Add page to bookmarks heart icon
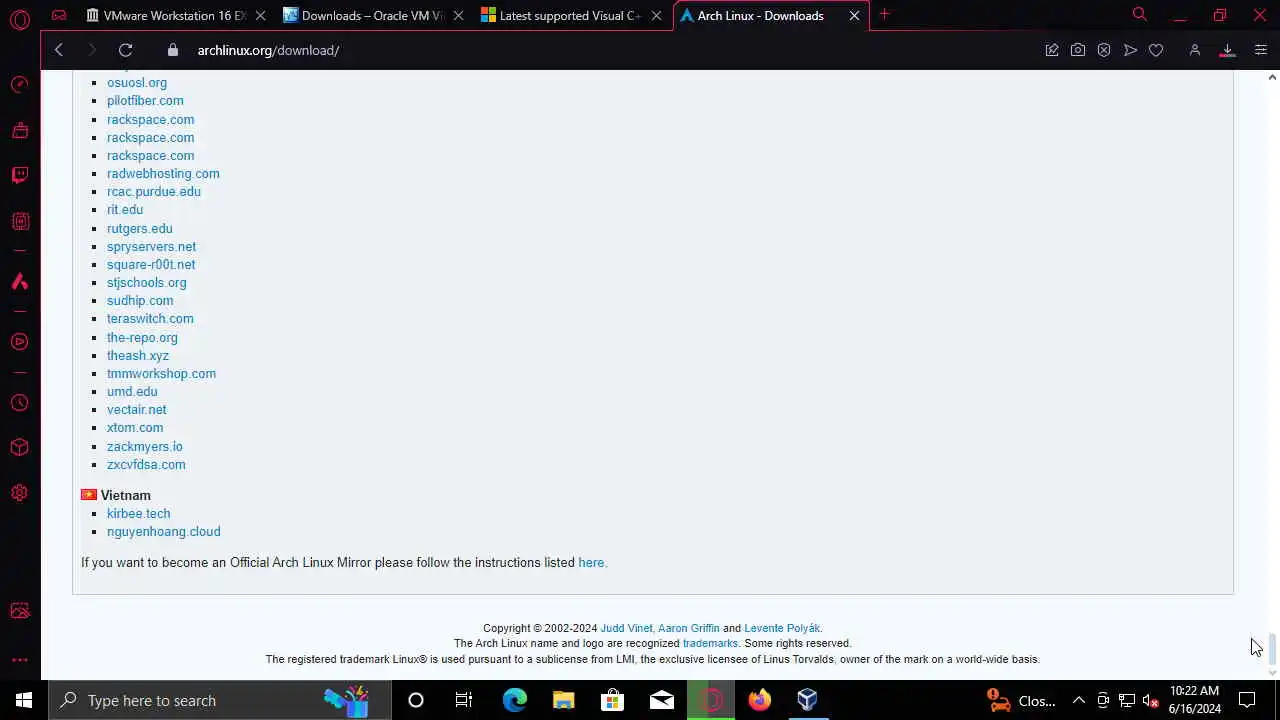This screenshot has width=1280, height=720. [1156, 50]
